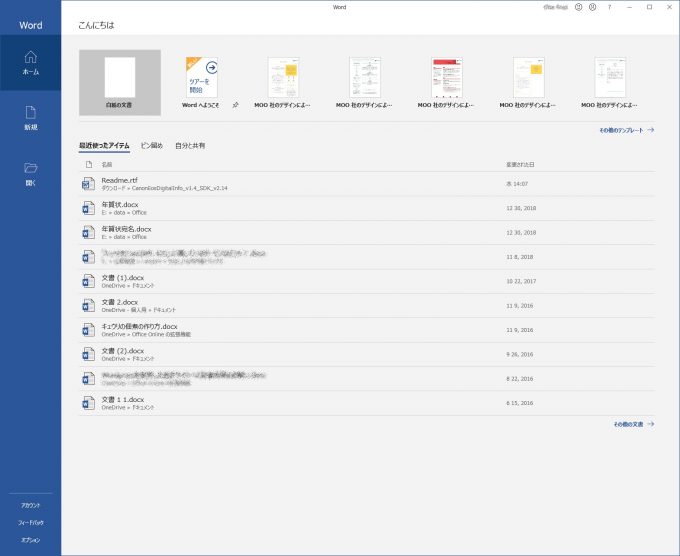The height and width of the screenshot is (556, 680).
Task: Click the 年賀状宛名.docx file icon
Action: (x=88, y=232)
